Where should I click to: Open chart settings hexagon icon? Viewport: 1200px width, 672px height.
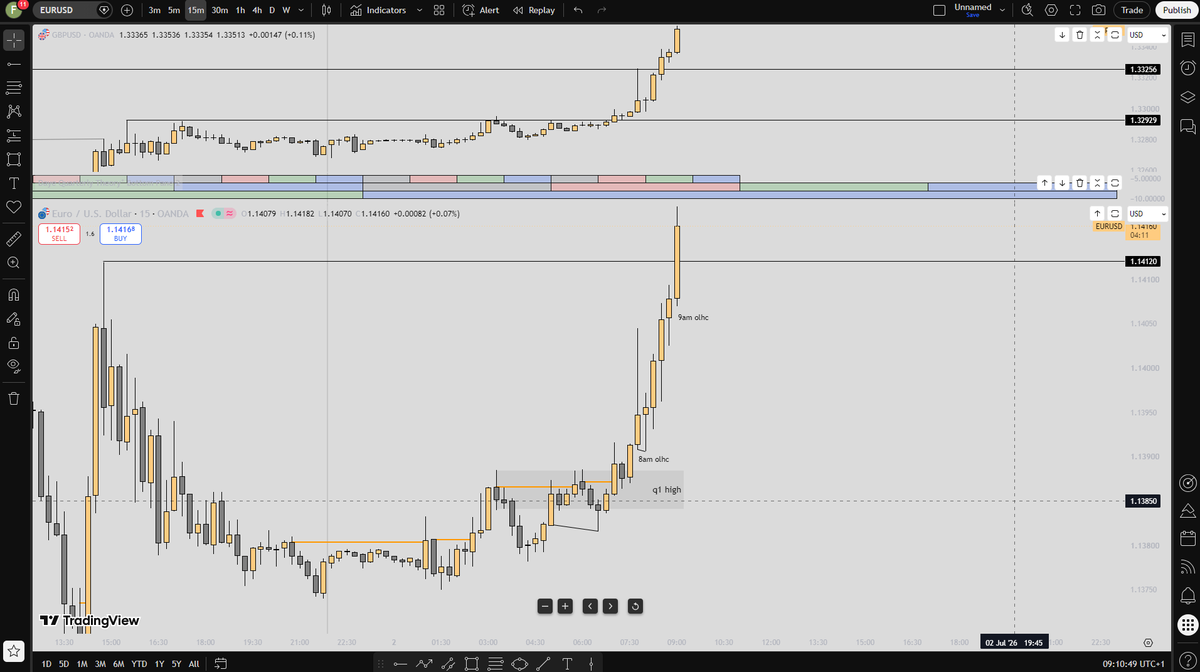point(1051,10)
